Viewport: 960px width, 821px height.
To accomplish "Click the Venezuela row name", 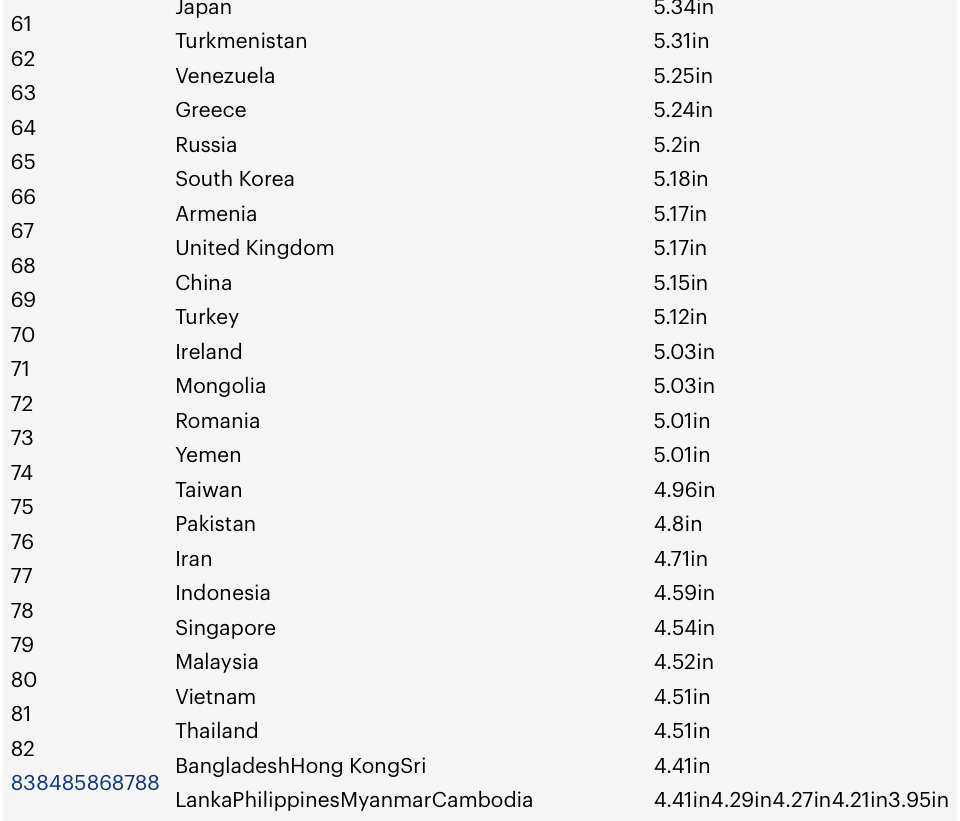I will point(225,76).
